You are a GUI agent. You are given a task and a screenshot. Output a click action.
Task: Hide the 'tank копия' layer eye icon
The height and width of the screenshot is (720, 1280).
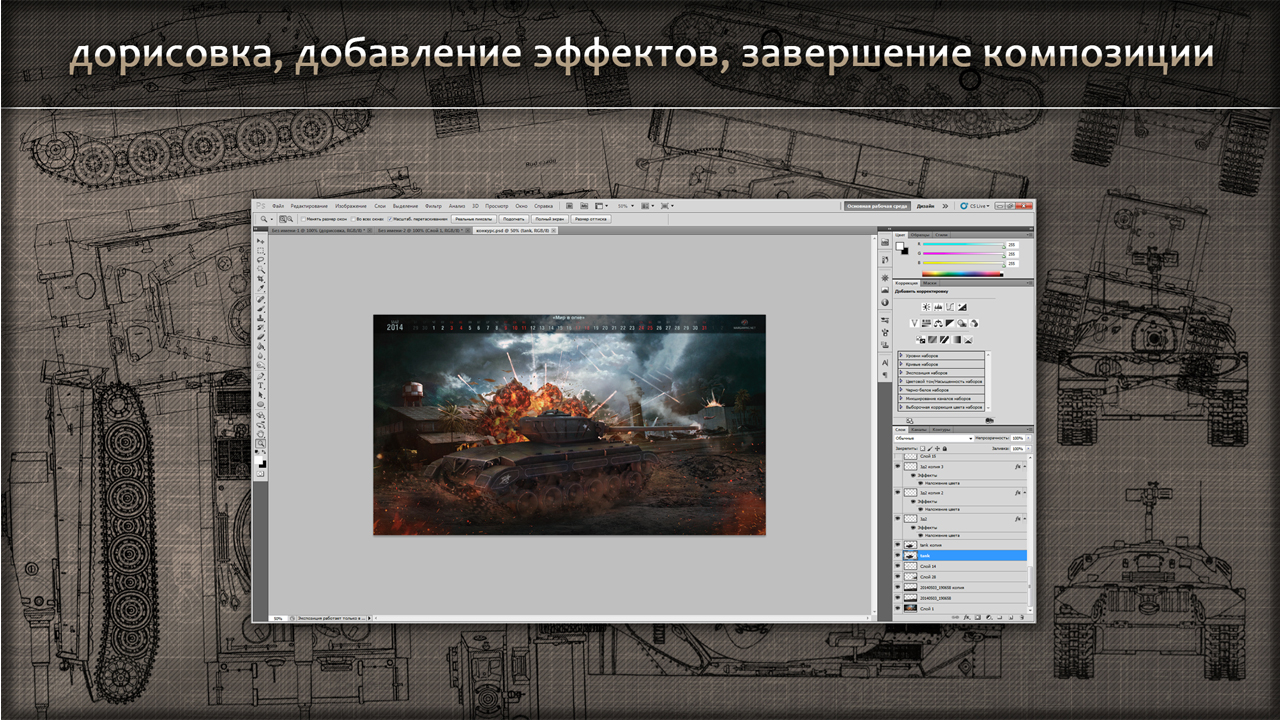(x=898, y=544)
